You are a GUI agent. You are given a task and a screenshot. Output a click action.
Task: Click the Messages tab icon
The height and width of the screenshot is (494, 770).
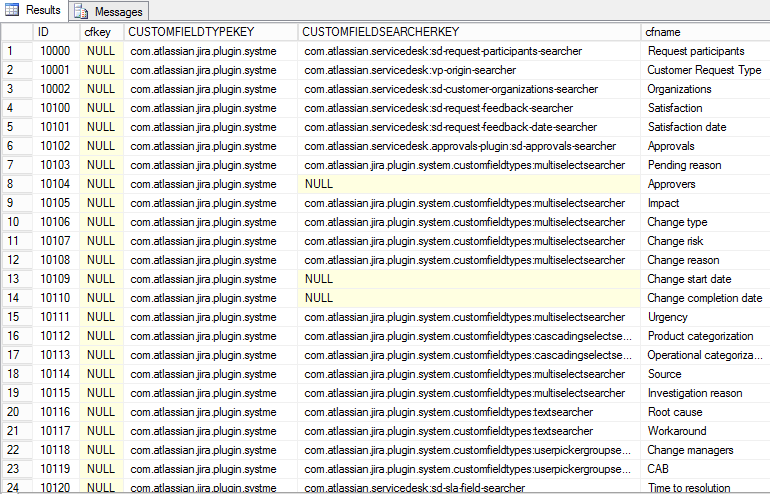pyautogui.click(x=81, y=11)
